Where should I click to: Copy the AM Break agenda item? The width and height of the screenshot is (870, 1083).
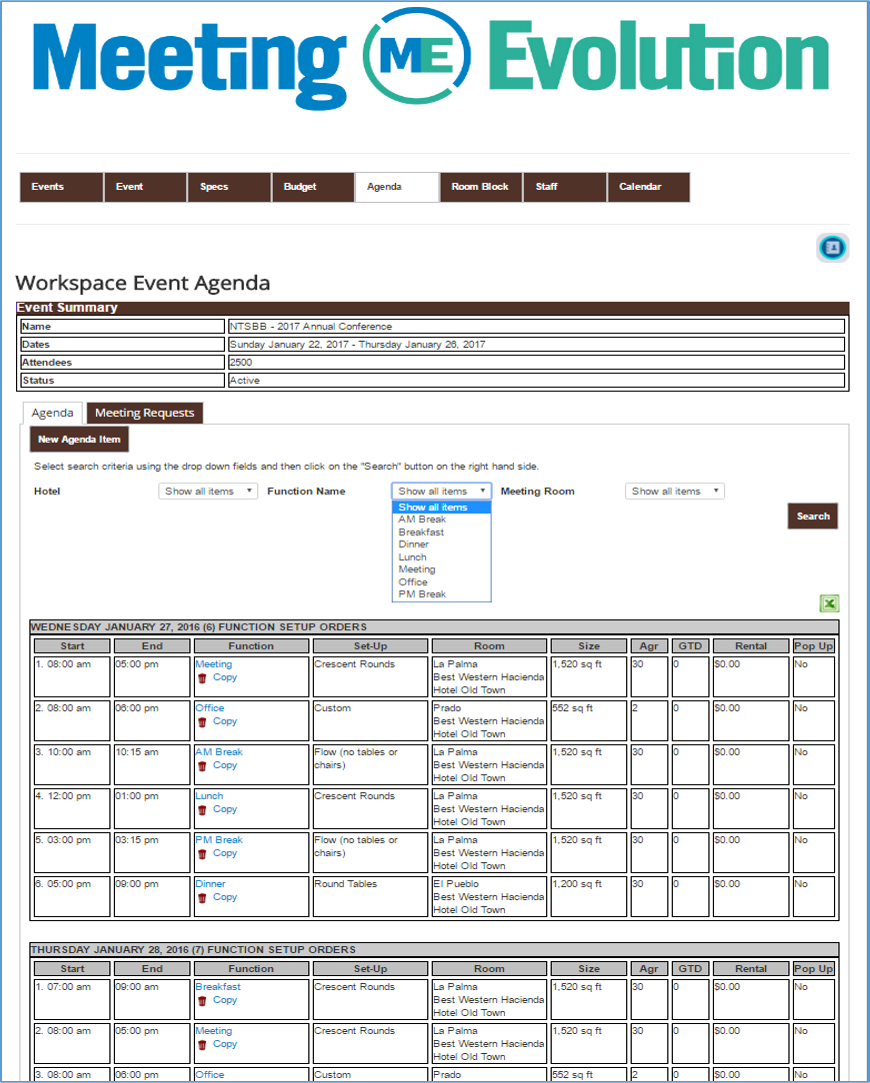click(224, 765)
